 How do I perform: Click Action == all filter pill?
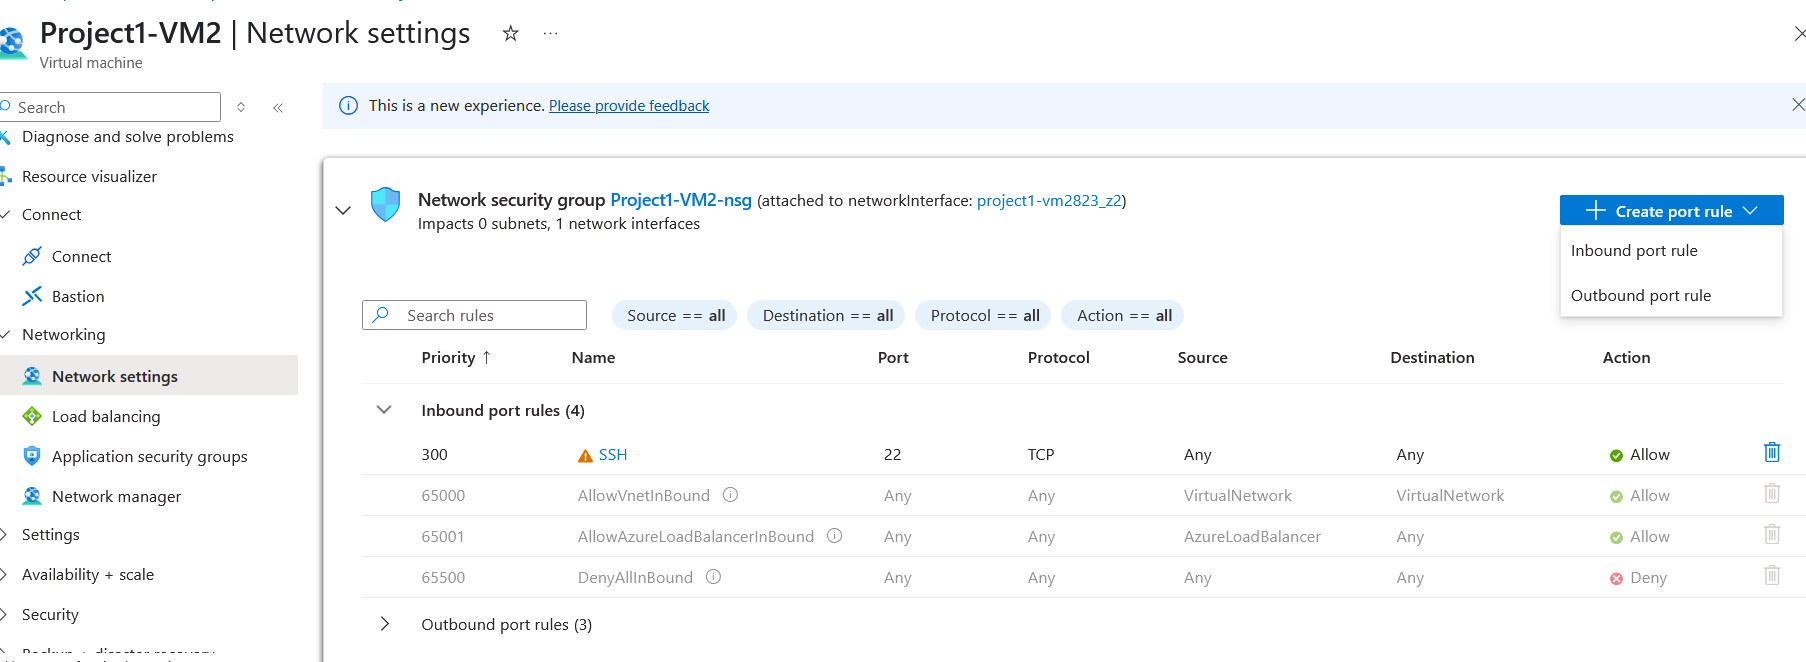coord(1124,315)
